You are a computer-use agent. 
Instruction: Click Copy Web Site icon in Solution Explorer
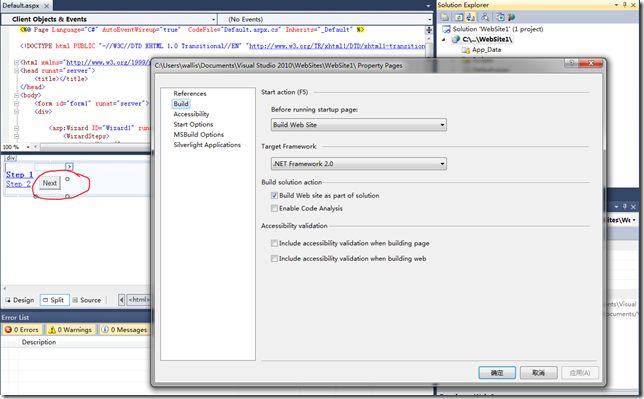500,17
